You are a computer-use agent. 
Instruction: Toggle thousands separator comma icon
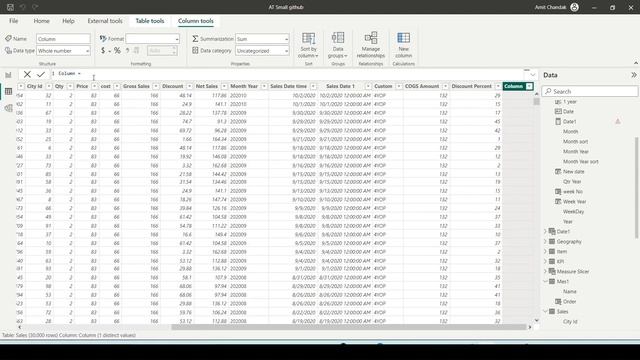[x=127, y=50]
